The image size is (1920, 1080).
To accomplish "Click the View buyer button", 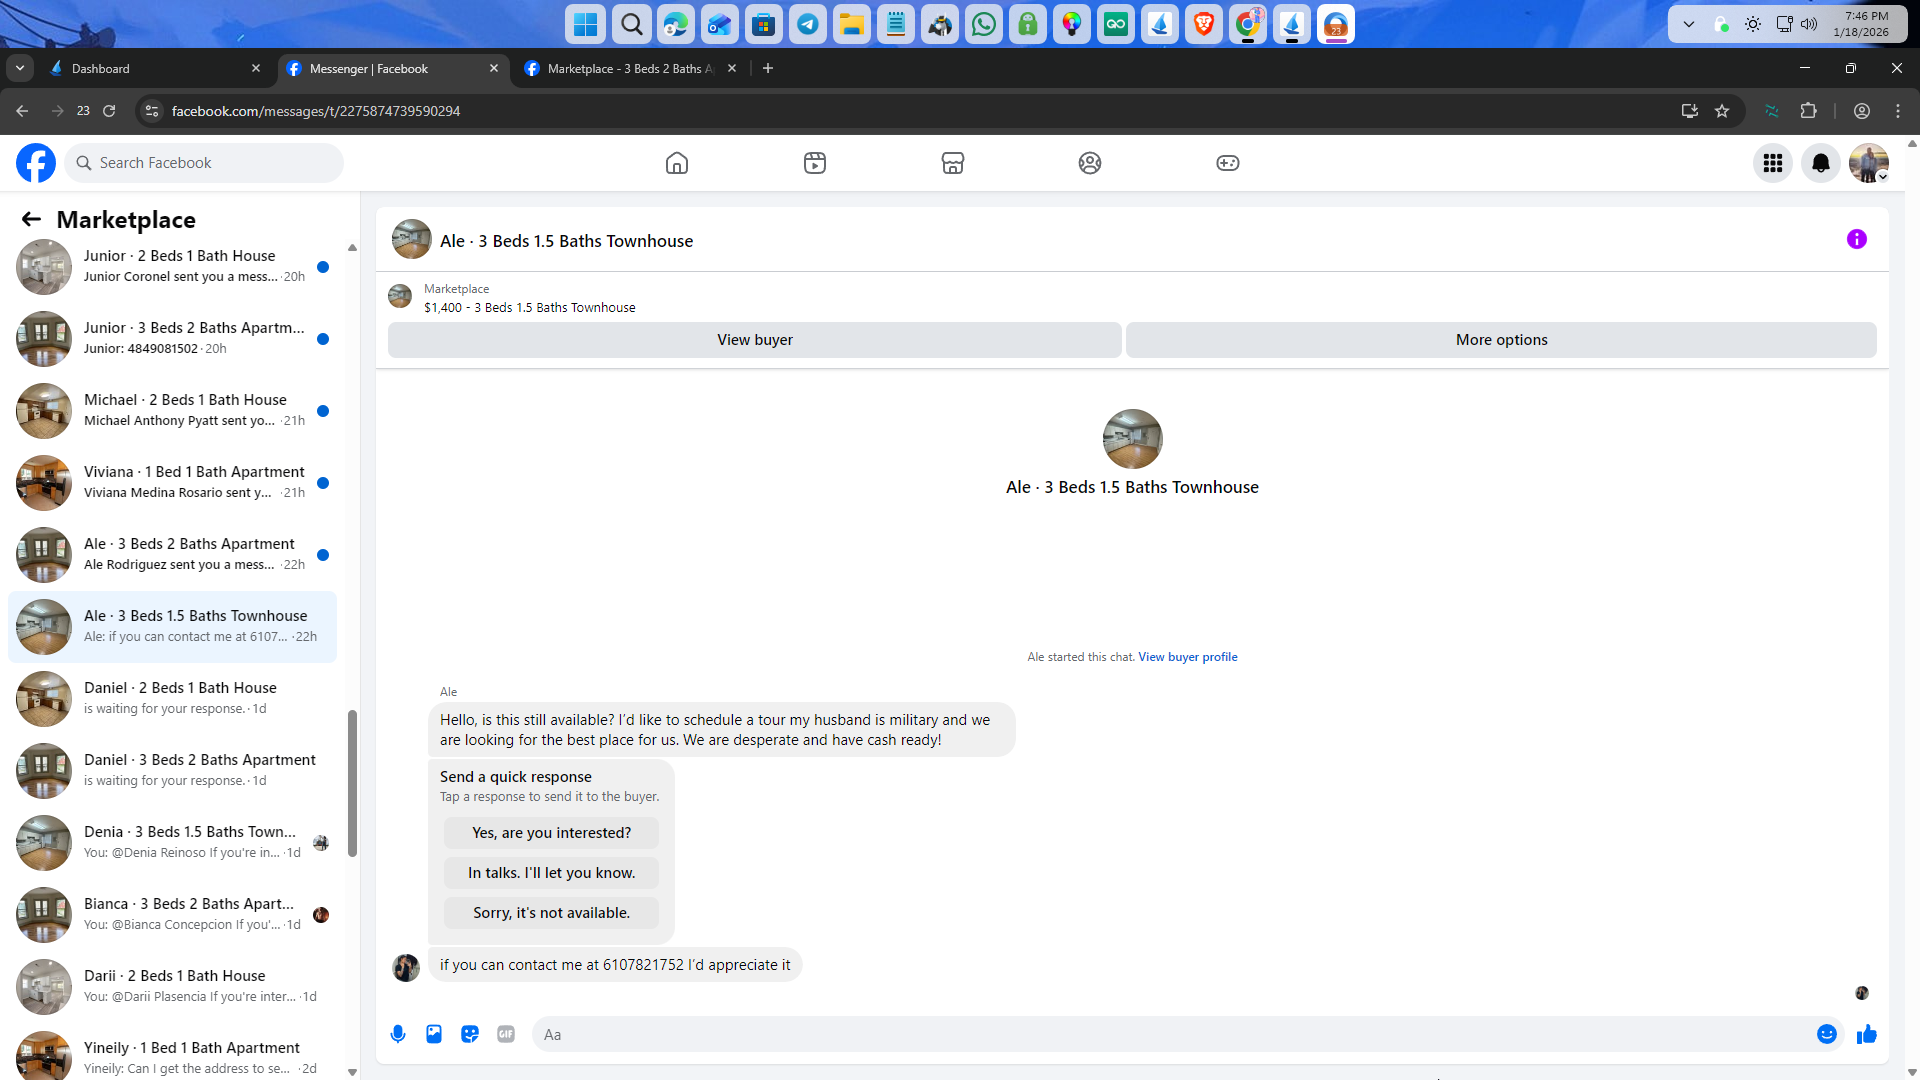I will [x=754, y=340].
